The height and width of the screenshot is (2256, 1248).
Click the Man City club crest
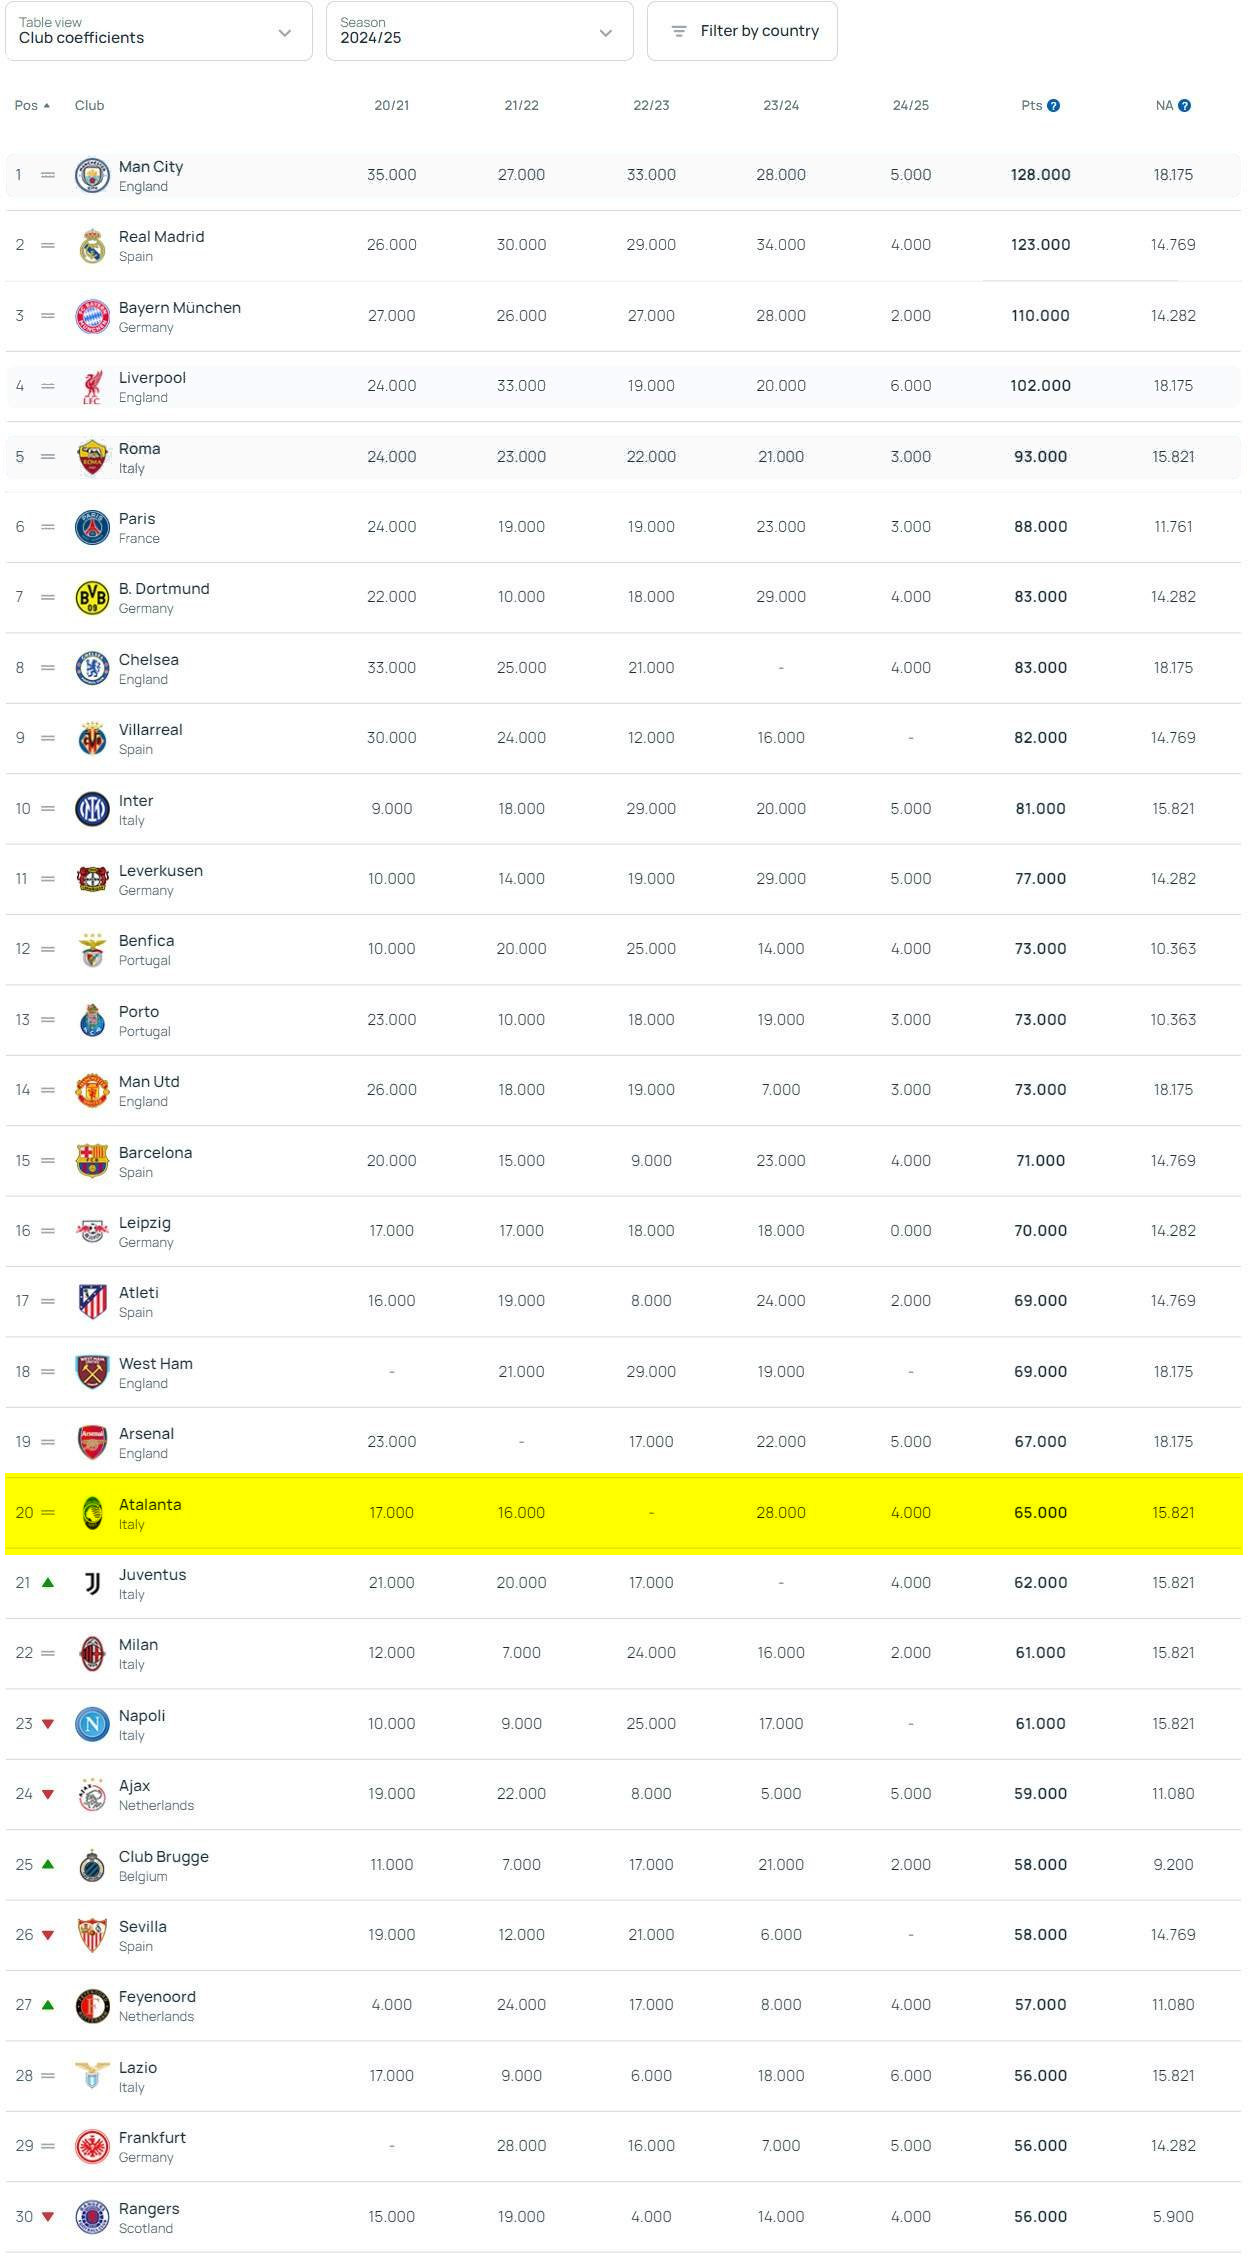click(92, 175)
